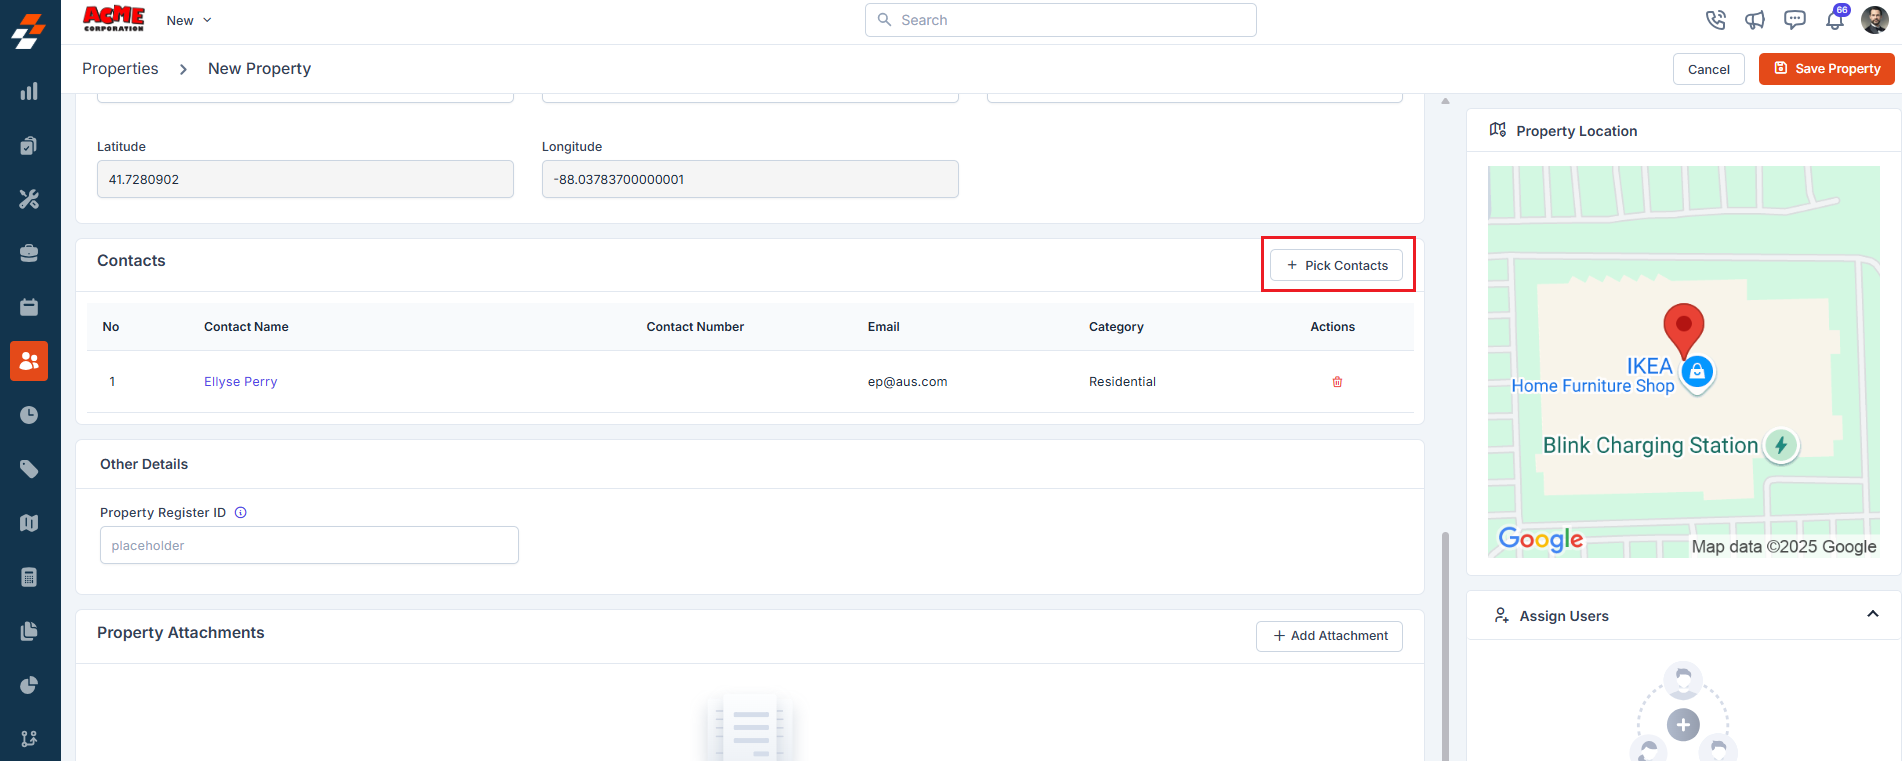The image size is (1902, 761).
Task: Click the Residential category cell
Action: [x=1122, y=382]
